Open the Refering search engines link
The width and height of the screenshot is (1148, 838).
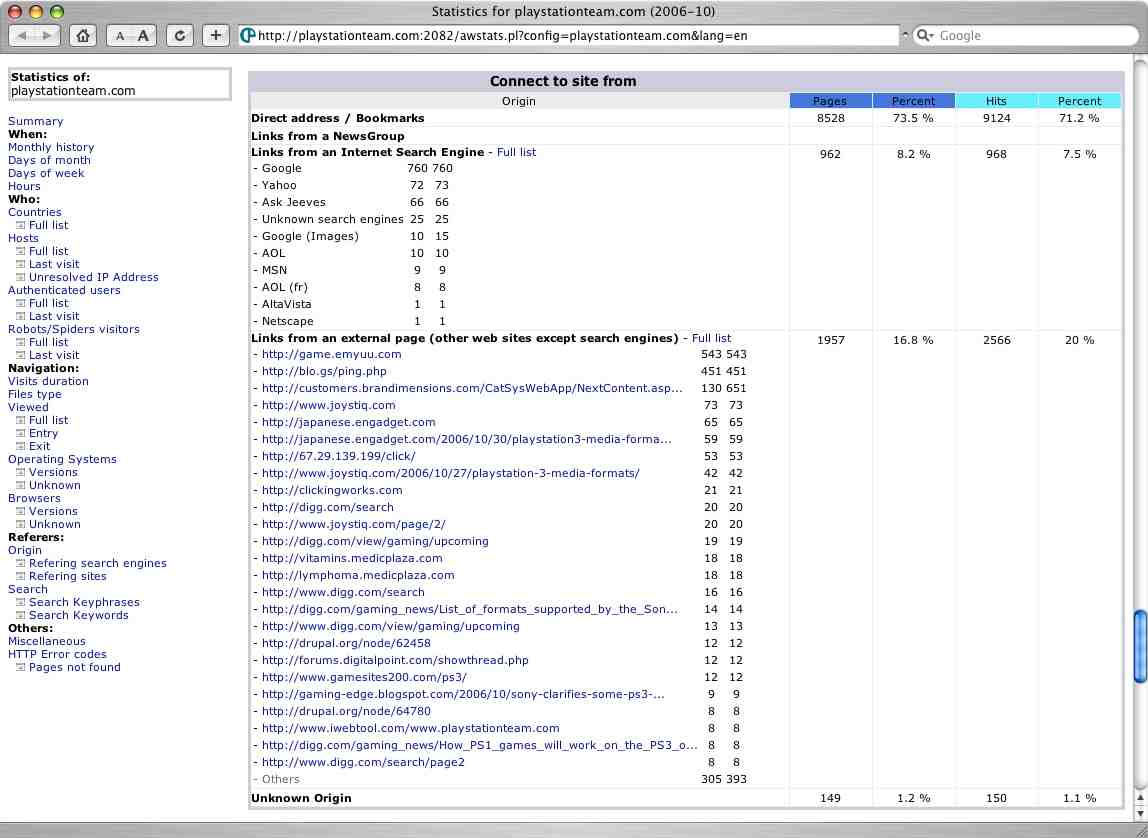[97, 563]
